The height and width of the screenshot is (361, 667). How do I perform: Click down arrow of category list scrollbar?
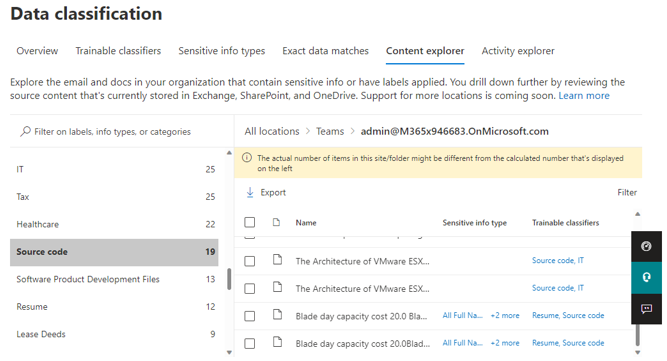(x=229, y=352)
